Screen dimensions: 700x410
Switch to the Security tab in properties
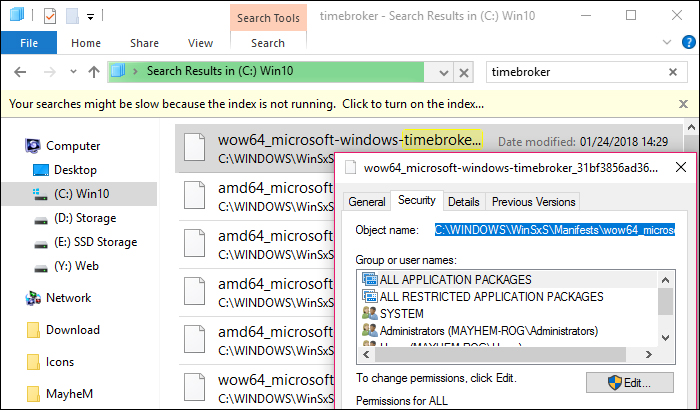tap(417, 200)
